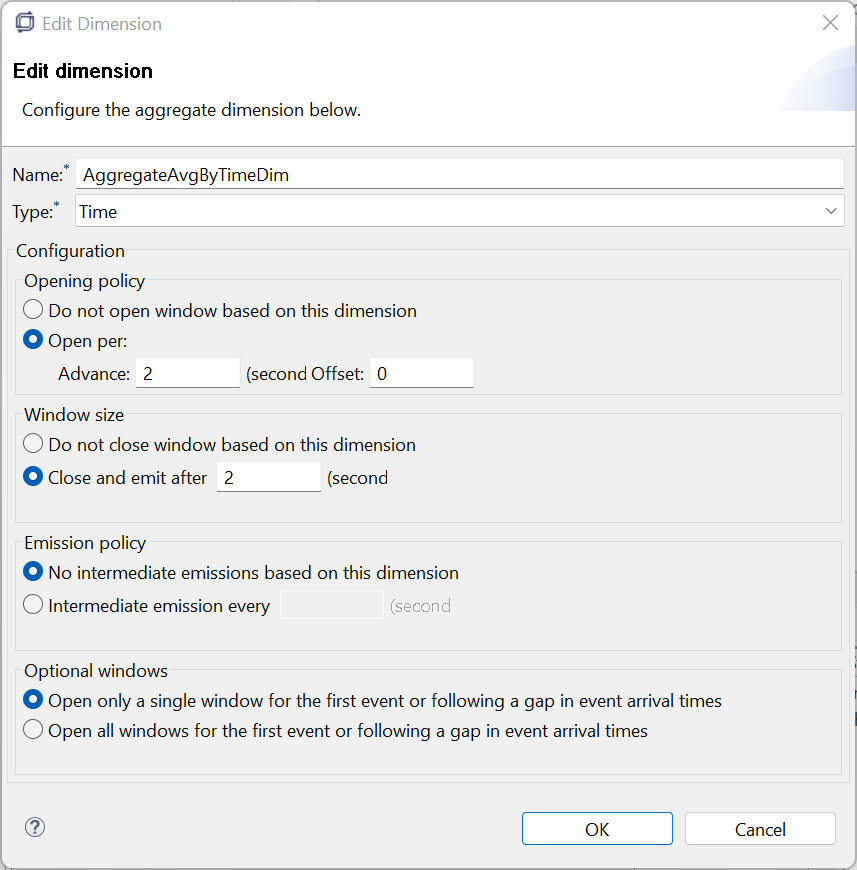857x870 pixels.
Task: Select 'No intermediate emissions' radio button
Action: coord(34,573)
